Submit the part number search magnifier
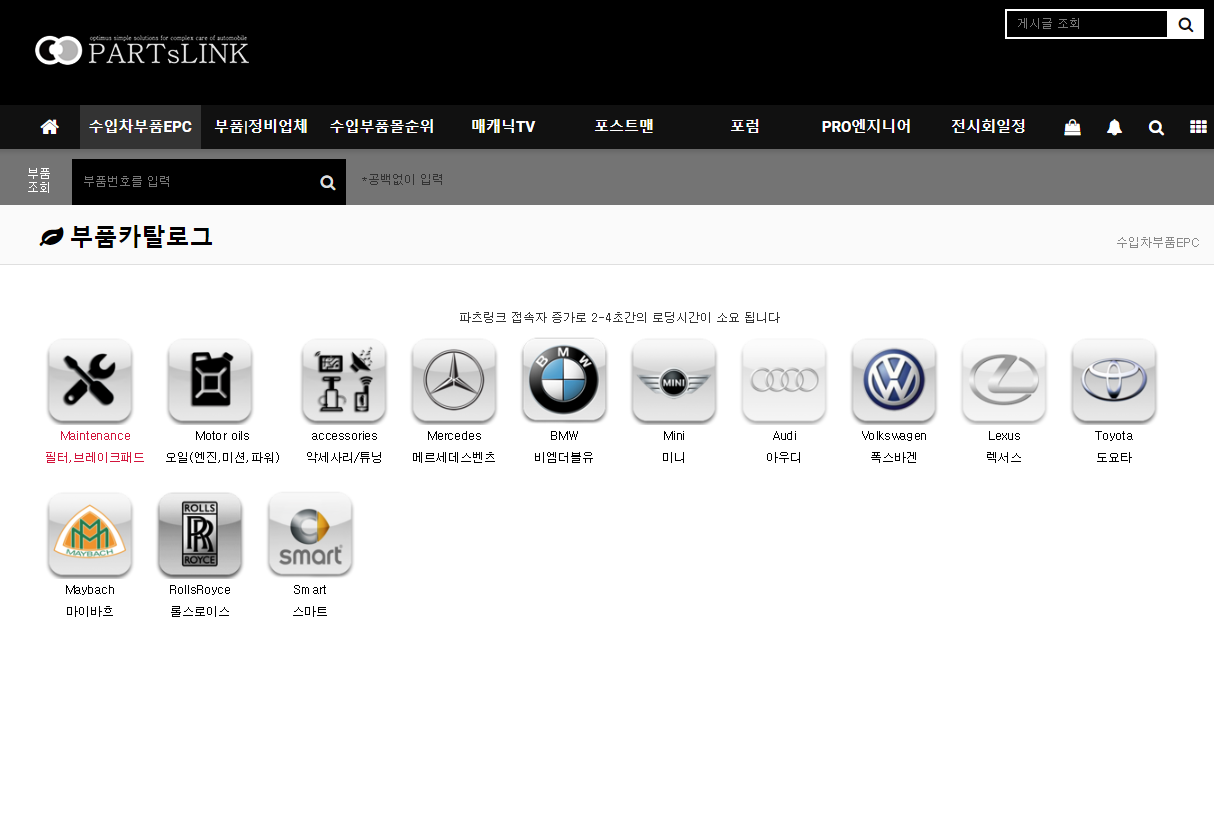 tap(327, 182)
